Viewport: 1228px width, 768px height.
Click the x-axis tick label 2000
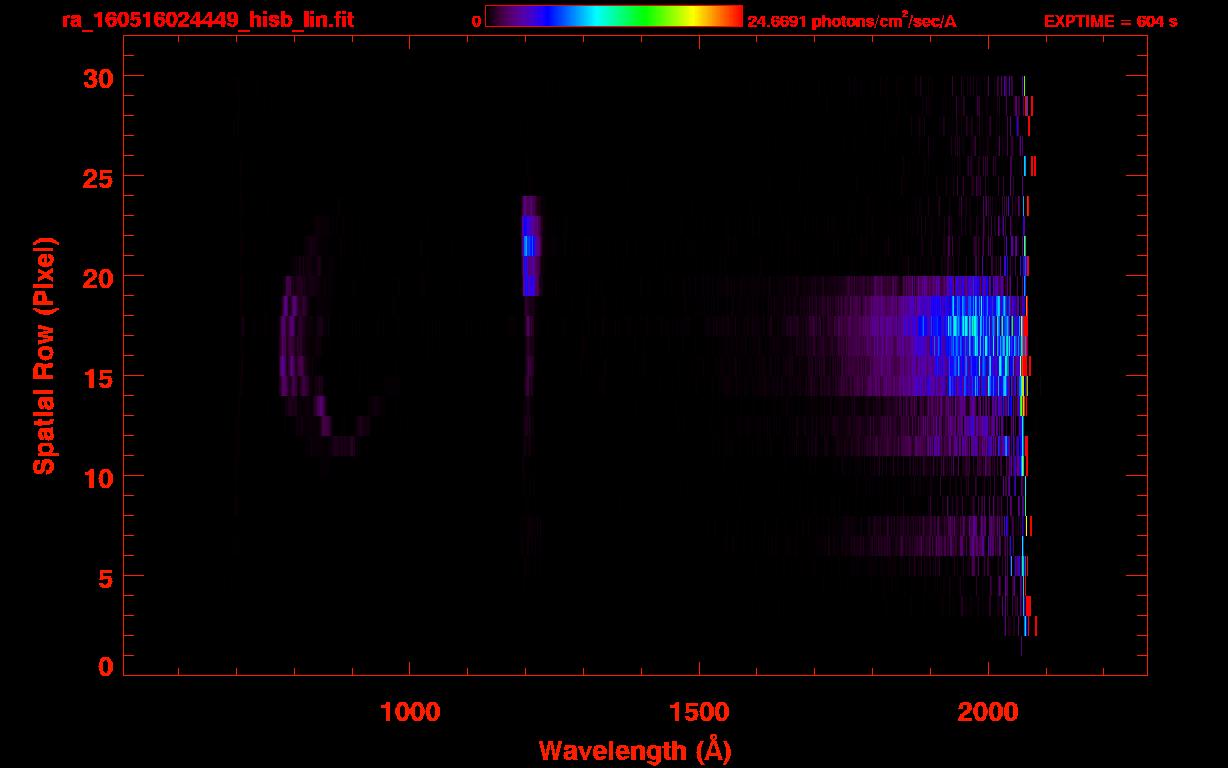988,711
